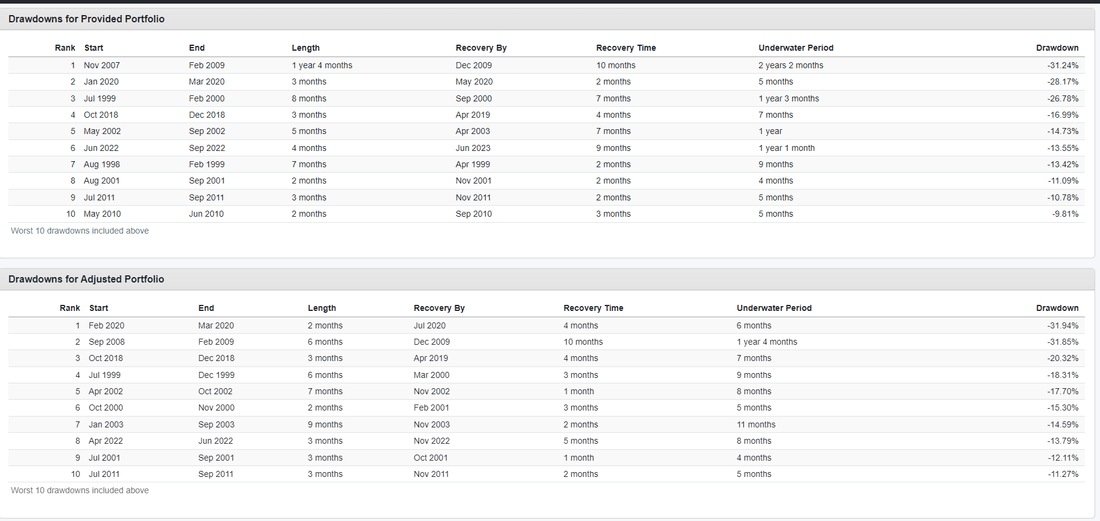Click the '-13.55%' drawdown value
This screenshot has height=521, width=1100.
point(1063,148)
